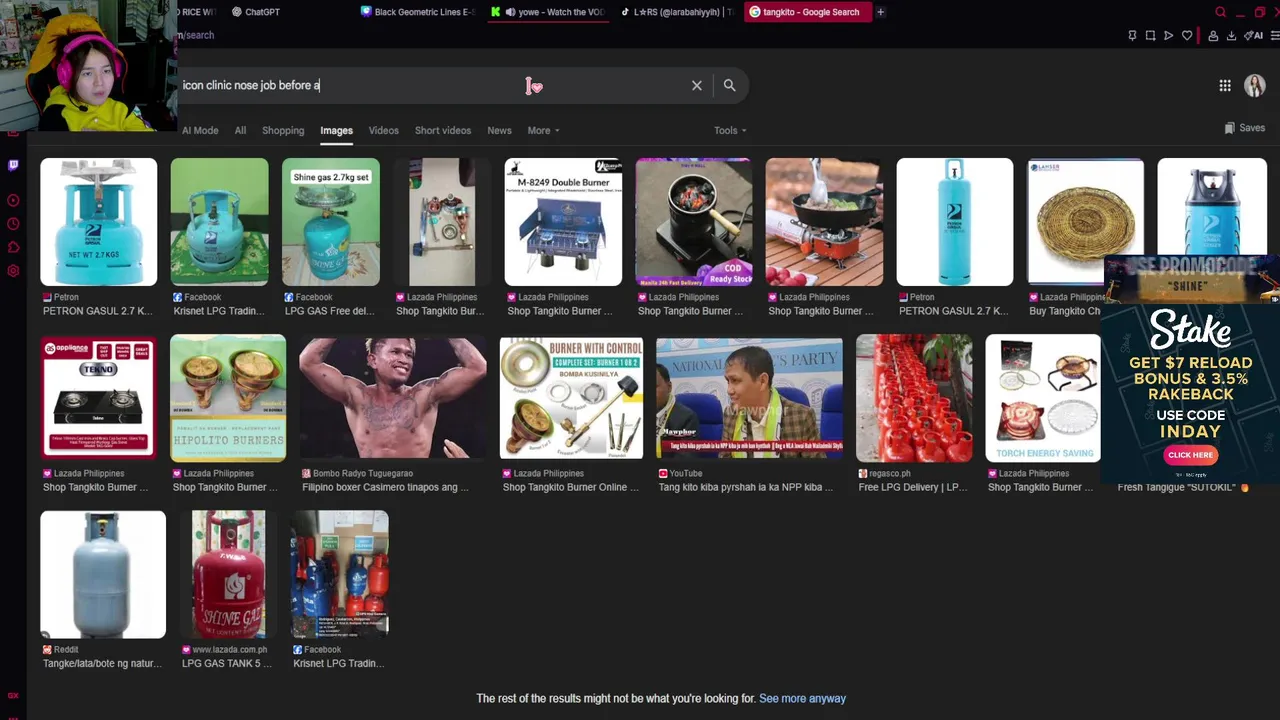The width and height of the screenshot is (1280, 720).
Task: Click the Stake ad CLICK HERE button
Action: pyautogui.click(x=1190, y=455)
